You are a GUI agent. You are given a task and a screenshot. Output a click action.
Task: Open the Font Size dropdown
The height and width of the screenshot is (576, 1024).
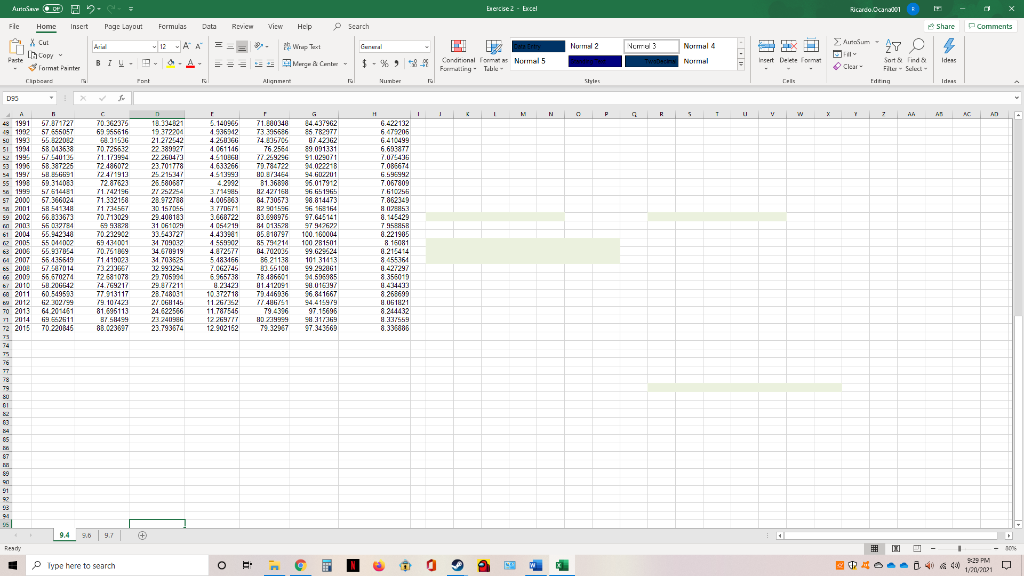tap(175, 46)
